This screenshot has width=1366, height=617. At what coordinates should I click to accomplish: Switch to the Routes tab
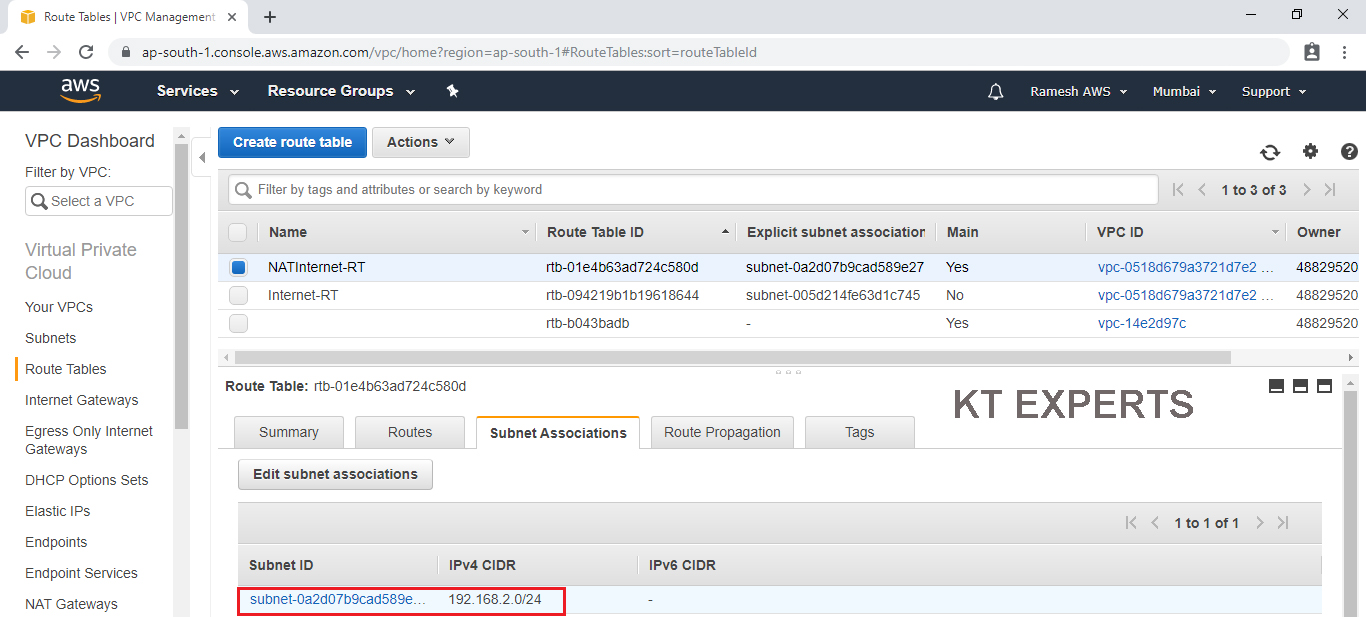click(410, 433)
